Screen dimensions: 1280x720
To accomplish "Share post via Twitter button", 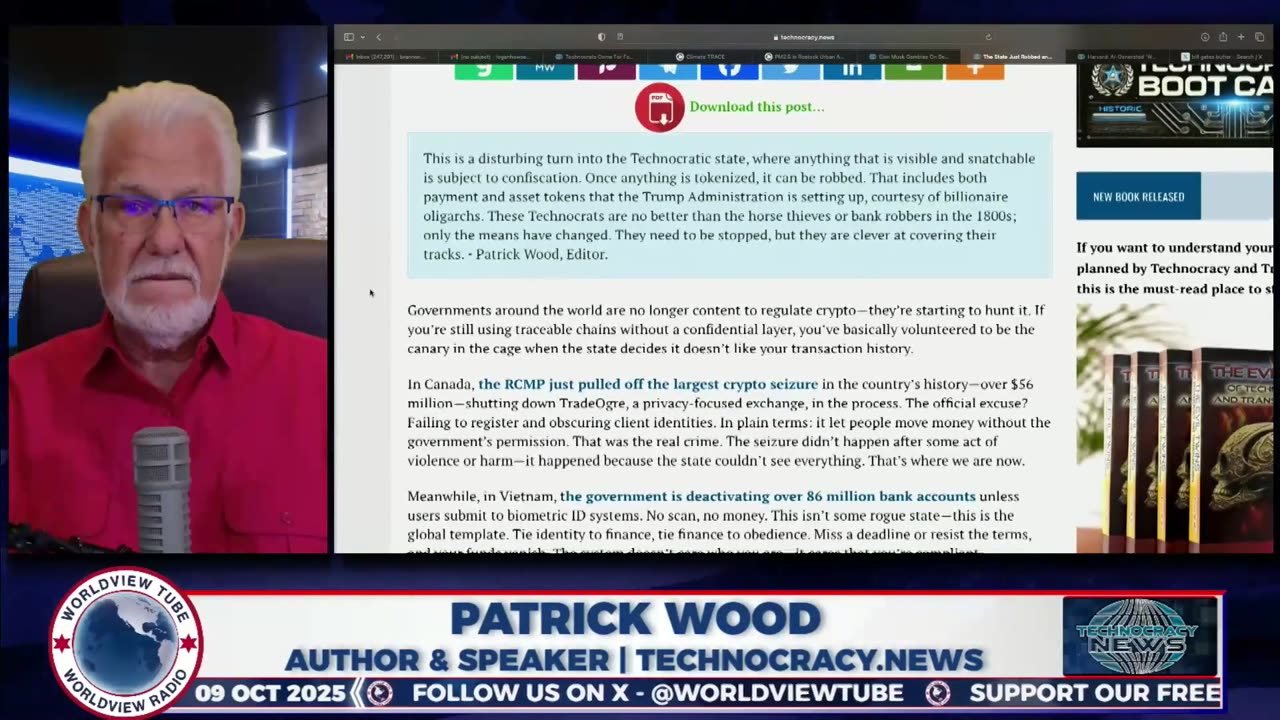I will 791,71.
